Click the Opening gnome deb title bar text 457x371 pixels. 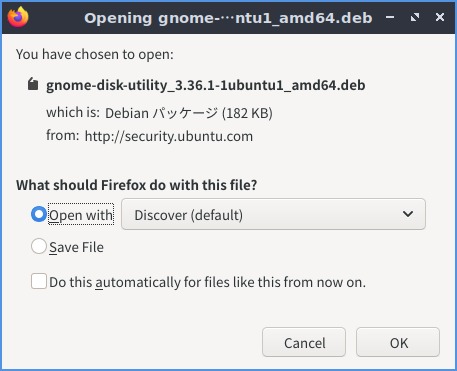[228, 18]
